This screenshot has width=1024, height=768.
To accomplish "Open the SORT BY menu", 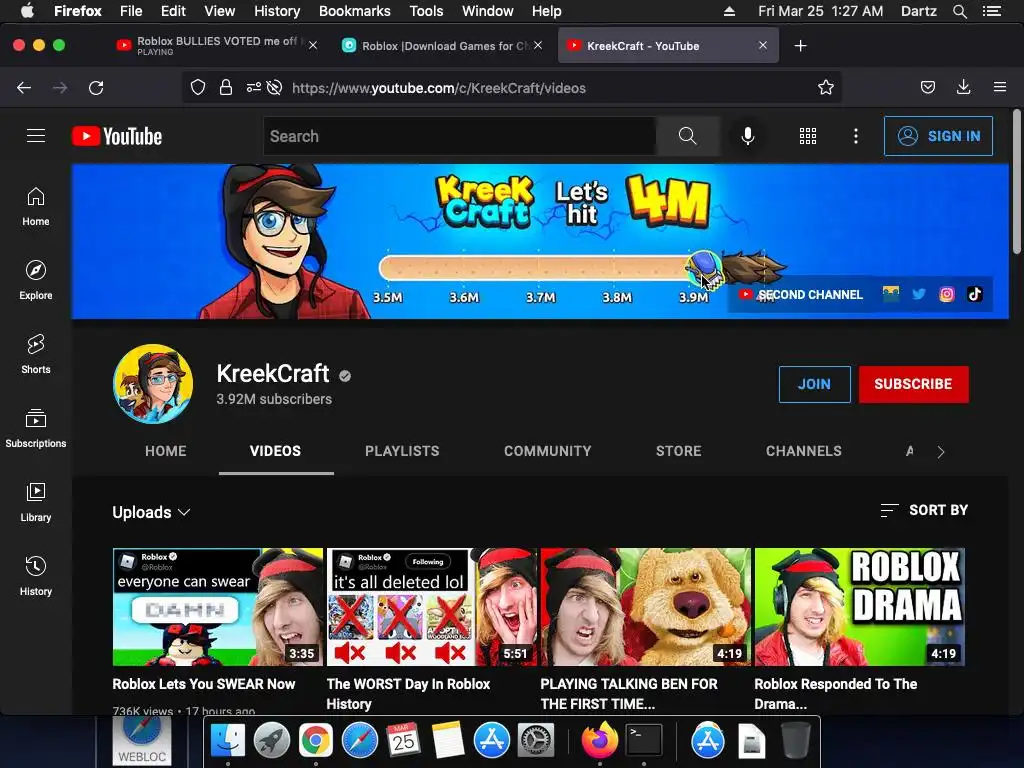I will tap(924, 510).
